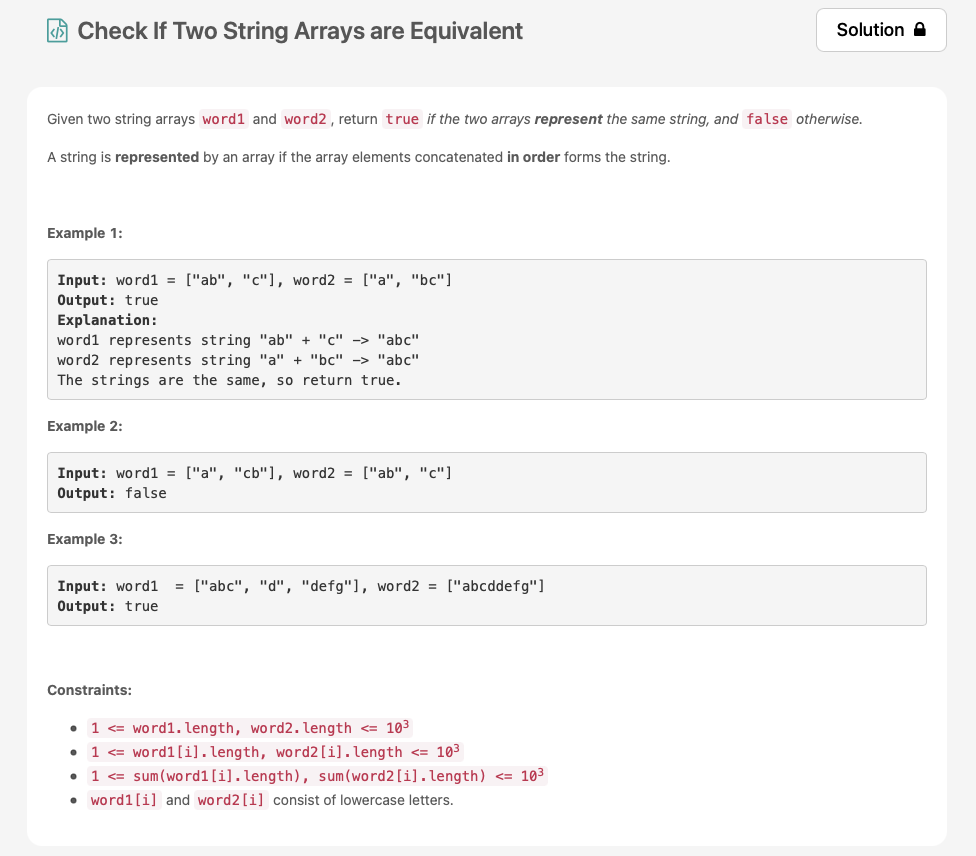Click the red false code badge
976x856 pixels.
coord(766,119)
